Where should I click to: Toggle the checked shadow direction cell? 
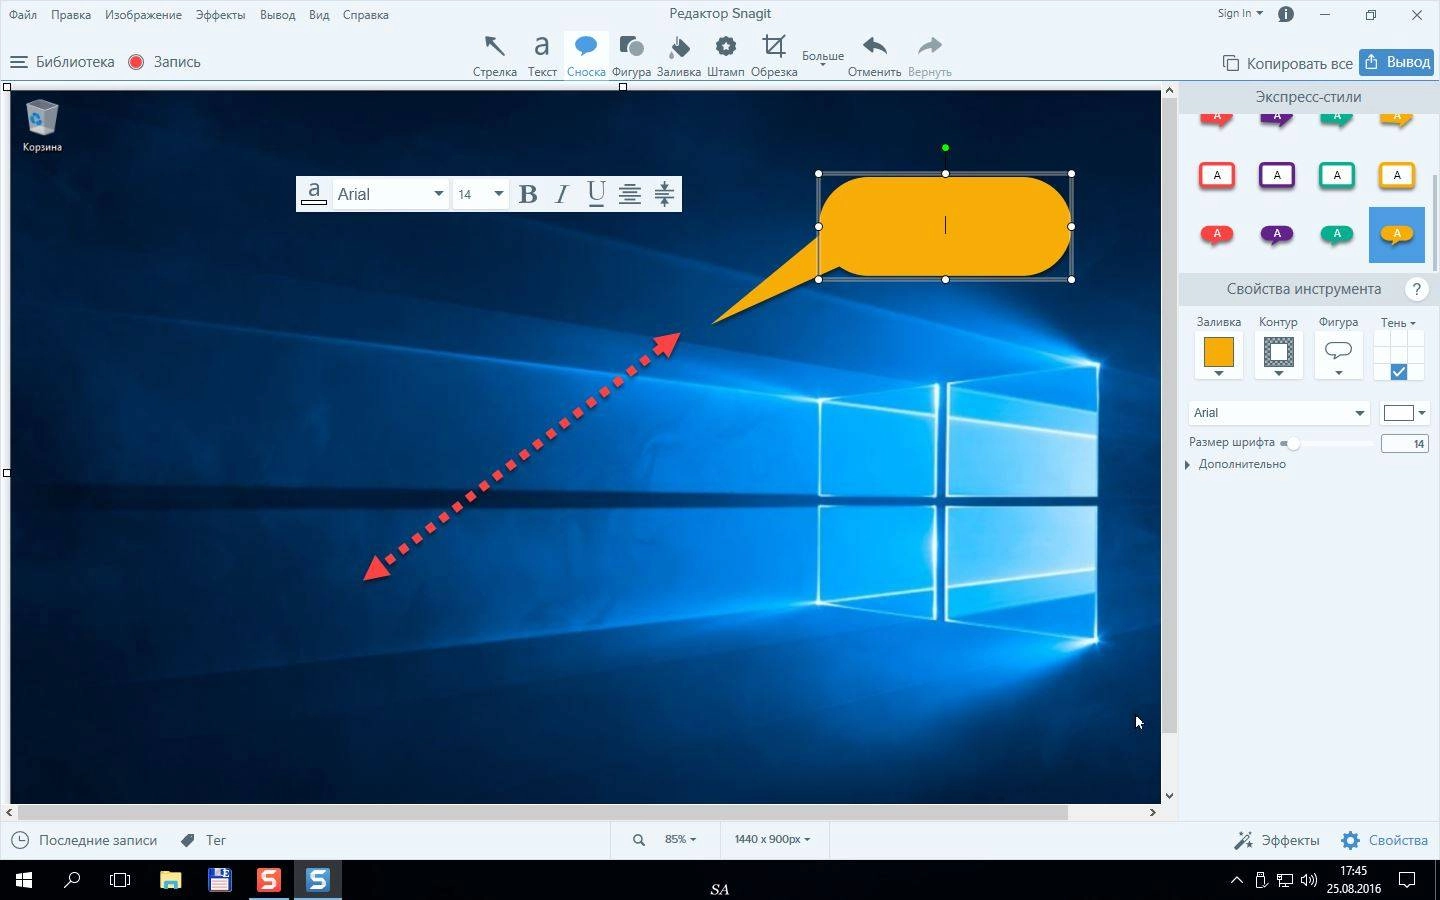[x=1399, y=372]
